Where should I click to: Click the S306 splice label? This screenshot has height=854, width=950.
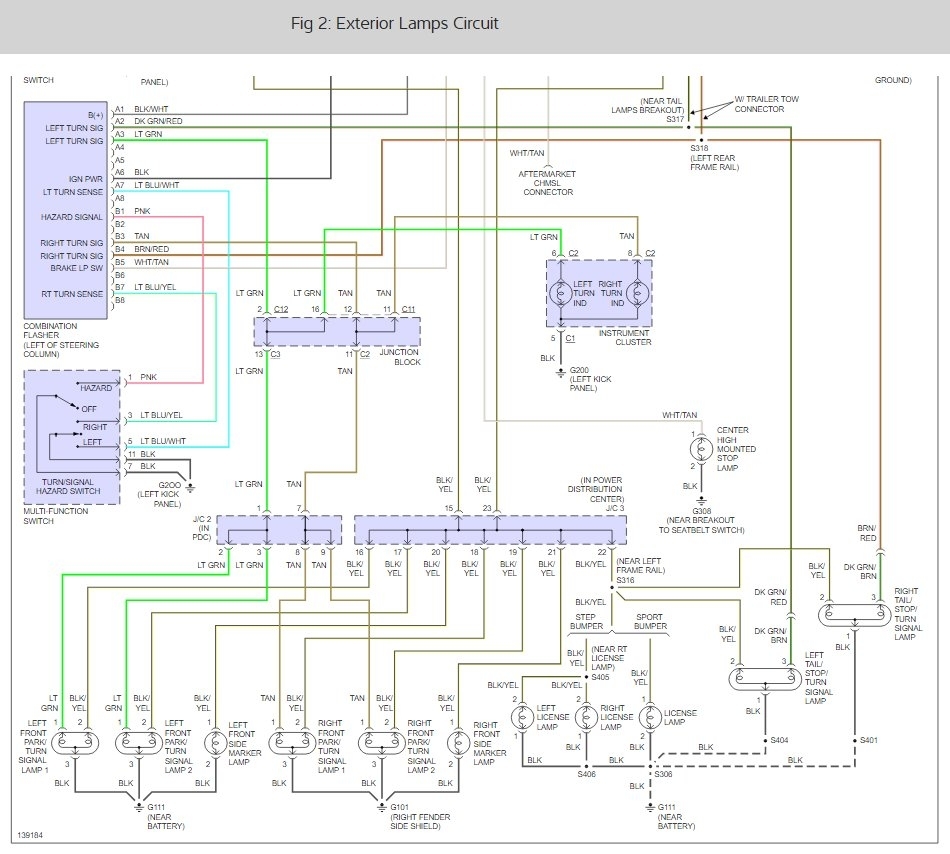coord(663,774)
